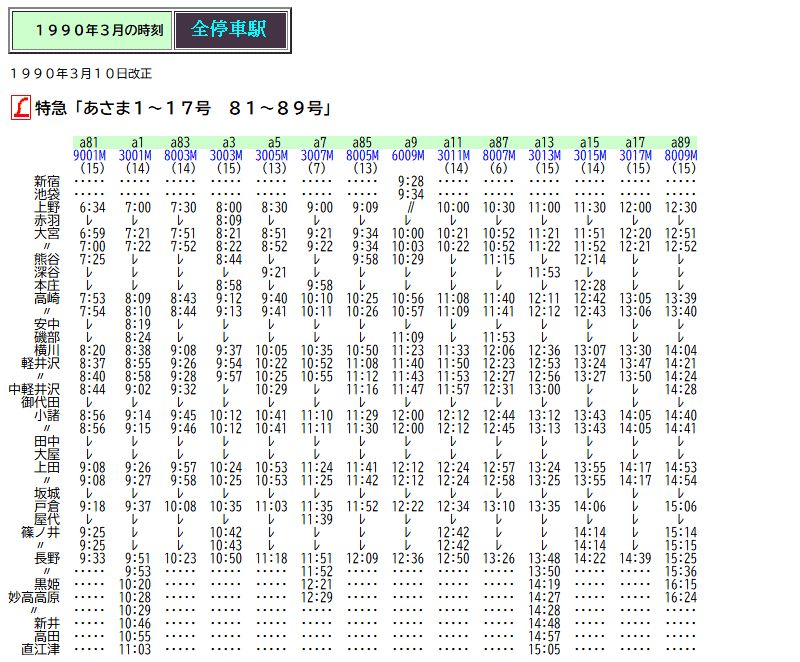
Task: Open train number 8009M link
Action: point(681,156)
